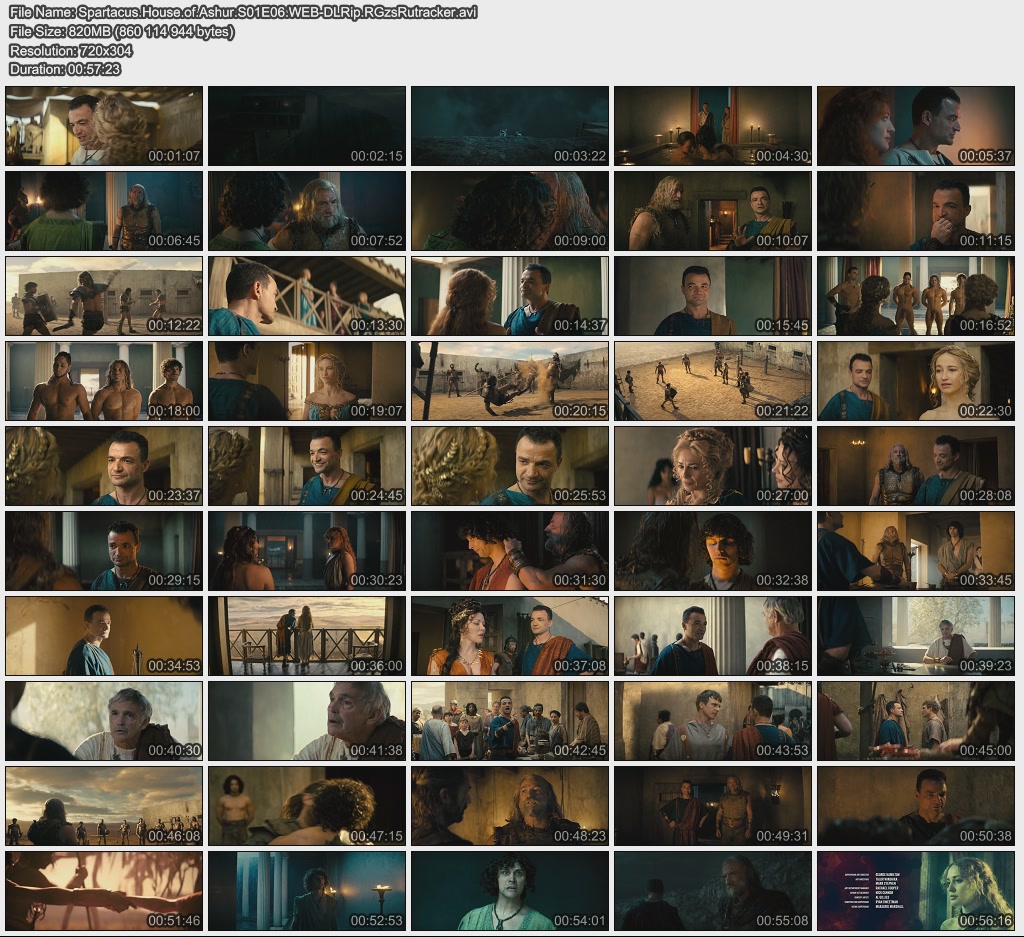Screen dimensions: 1024x937
Task: Click the 00:20:15 arena fight thumbnail
Action: coord(510,381)
